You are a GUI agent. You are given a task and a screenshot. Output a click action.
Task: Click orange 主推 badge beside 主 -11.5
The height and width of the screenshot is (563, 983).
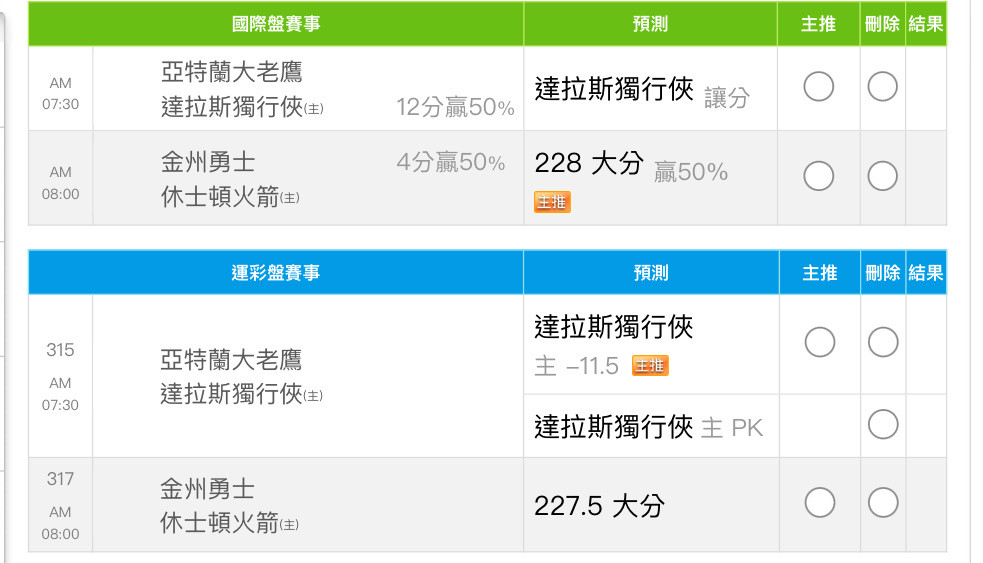tap(650, 366)
